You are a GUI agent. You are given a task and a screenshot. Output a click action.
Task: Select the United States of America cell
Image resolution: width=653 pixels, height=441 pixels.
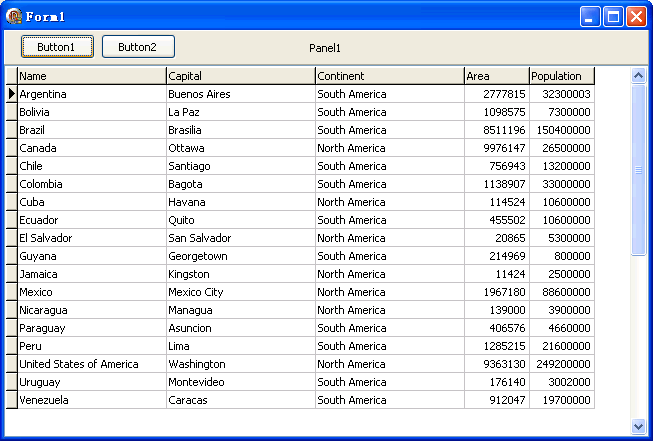(x=92, y=364)
